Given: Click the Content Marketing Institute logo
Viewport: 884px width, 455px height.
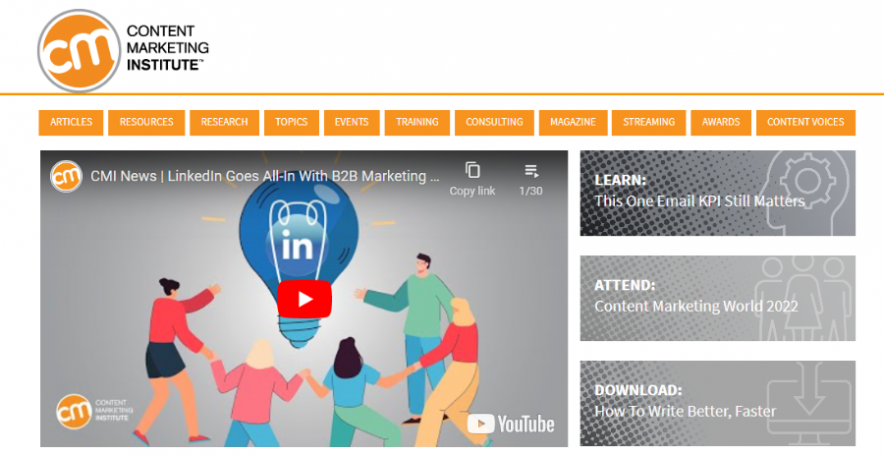Looking at the screenshot, I should pos(123,50).
